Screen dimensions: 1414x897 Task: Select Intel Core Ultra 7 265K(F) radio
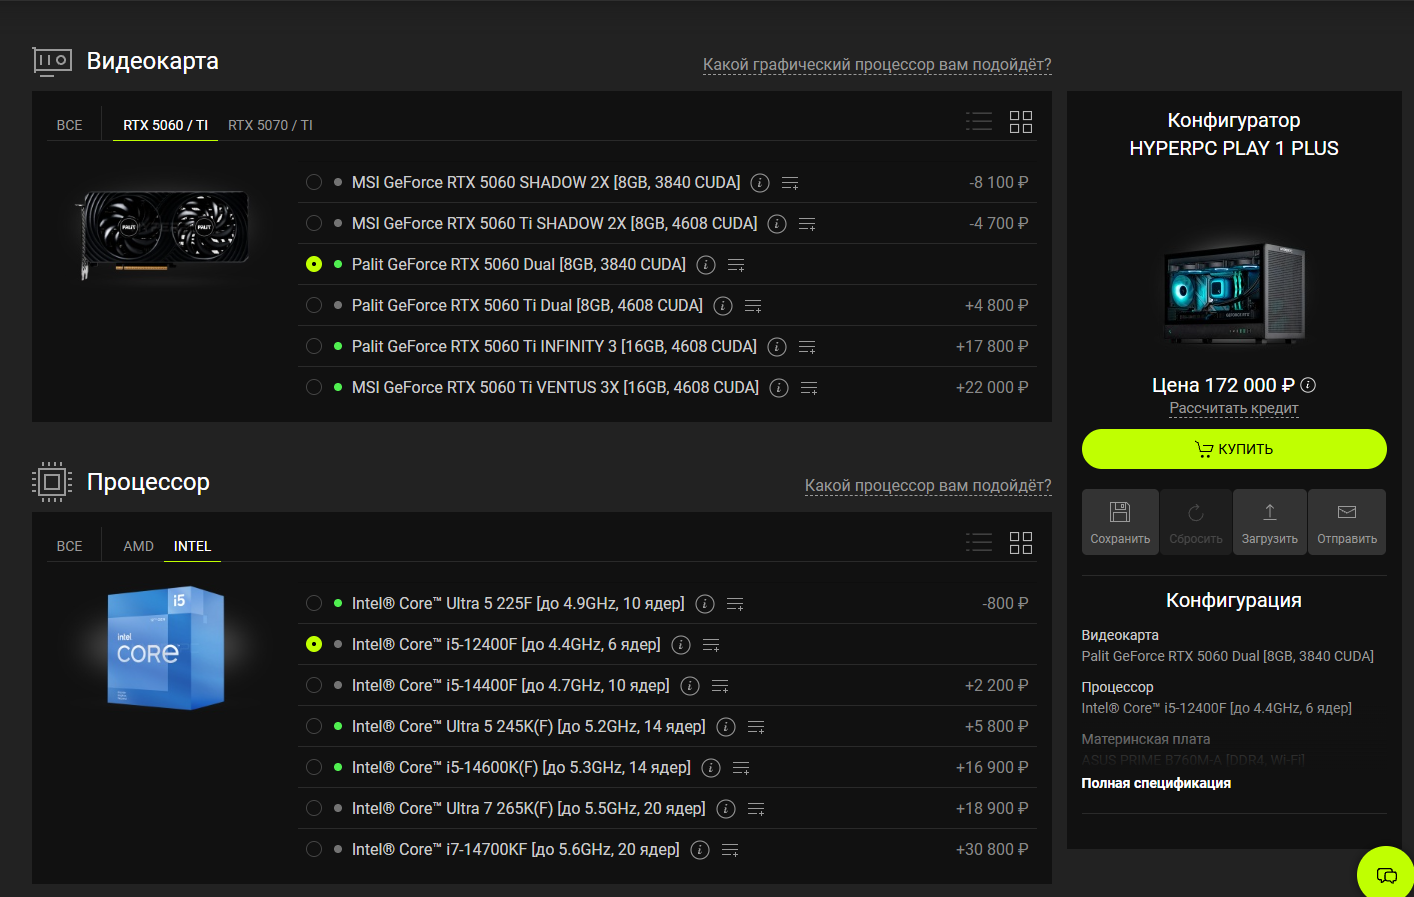pyautogui.click(x=314, y=808)
